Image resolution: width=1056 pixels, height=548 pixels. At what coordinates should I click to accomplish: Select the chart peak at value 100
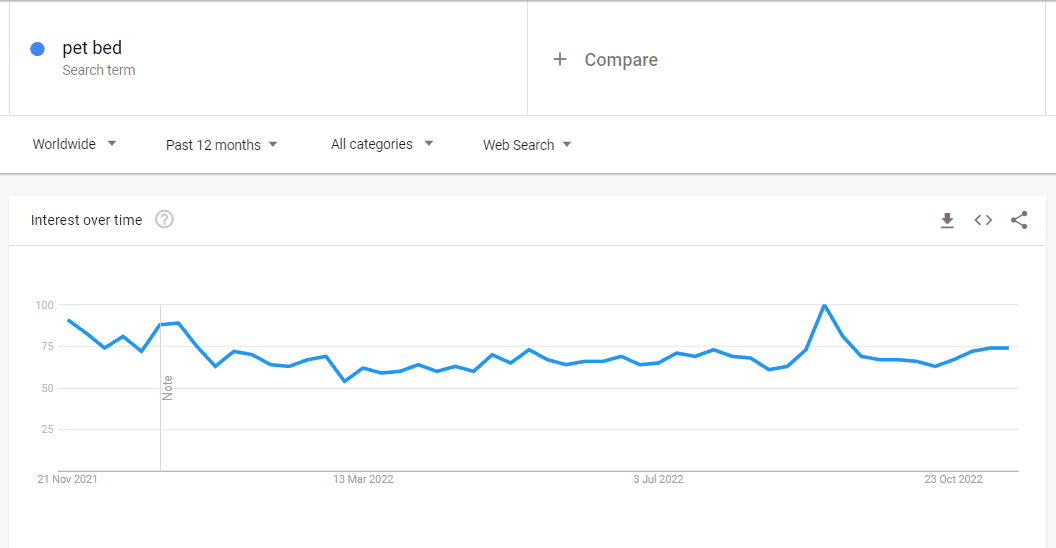pyautogui.click(x=824, y=306)
